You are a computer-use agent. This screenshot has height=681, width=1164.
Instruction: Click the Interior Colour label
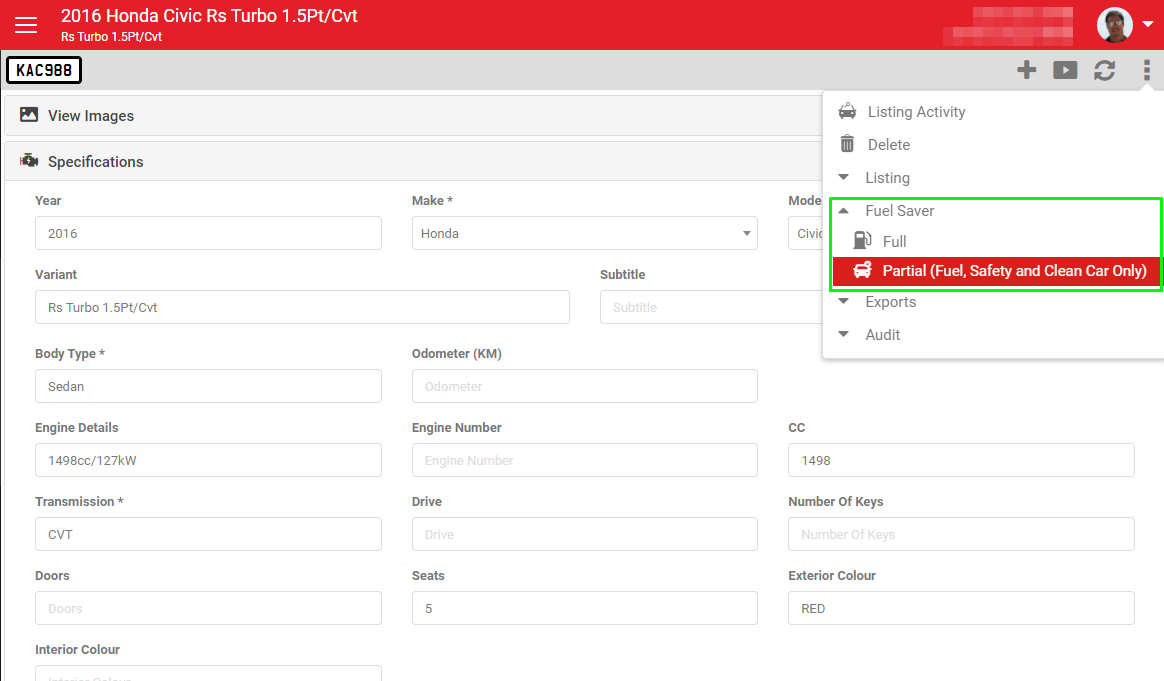tap(77, 649)
